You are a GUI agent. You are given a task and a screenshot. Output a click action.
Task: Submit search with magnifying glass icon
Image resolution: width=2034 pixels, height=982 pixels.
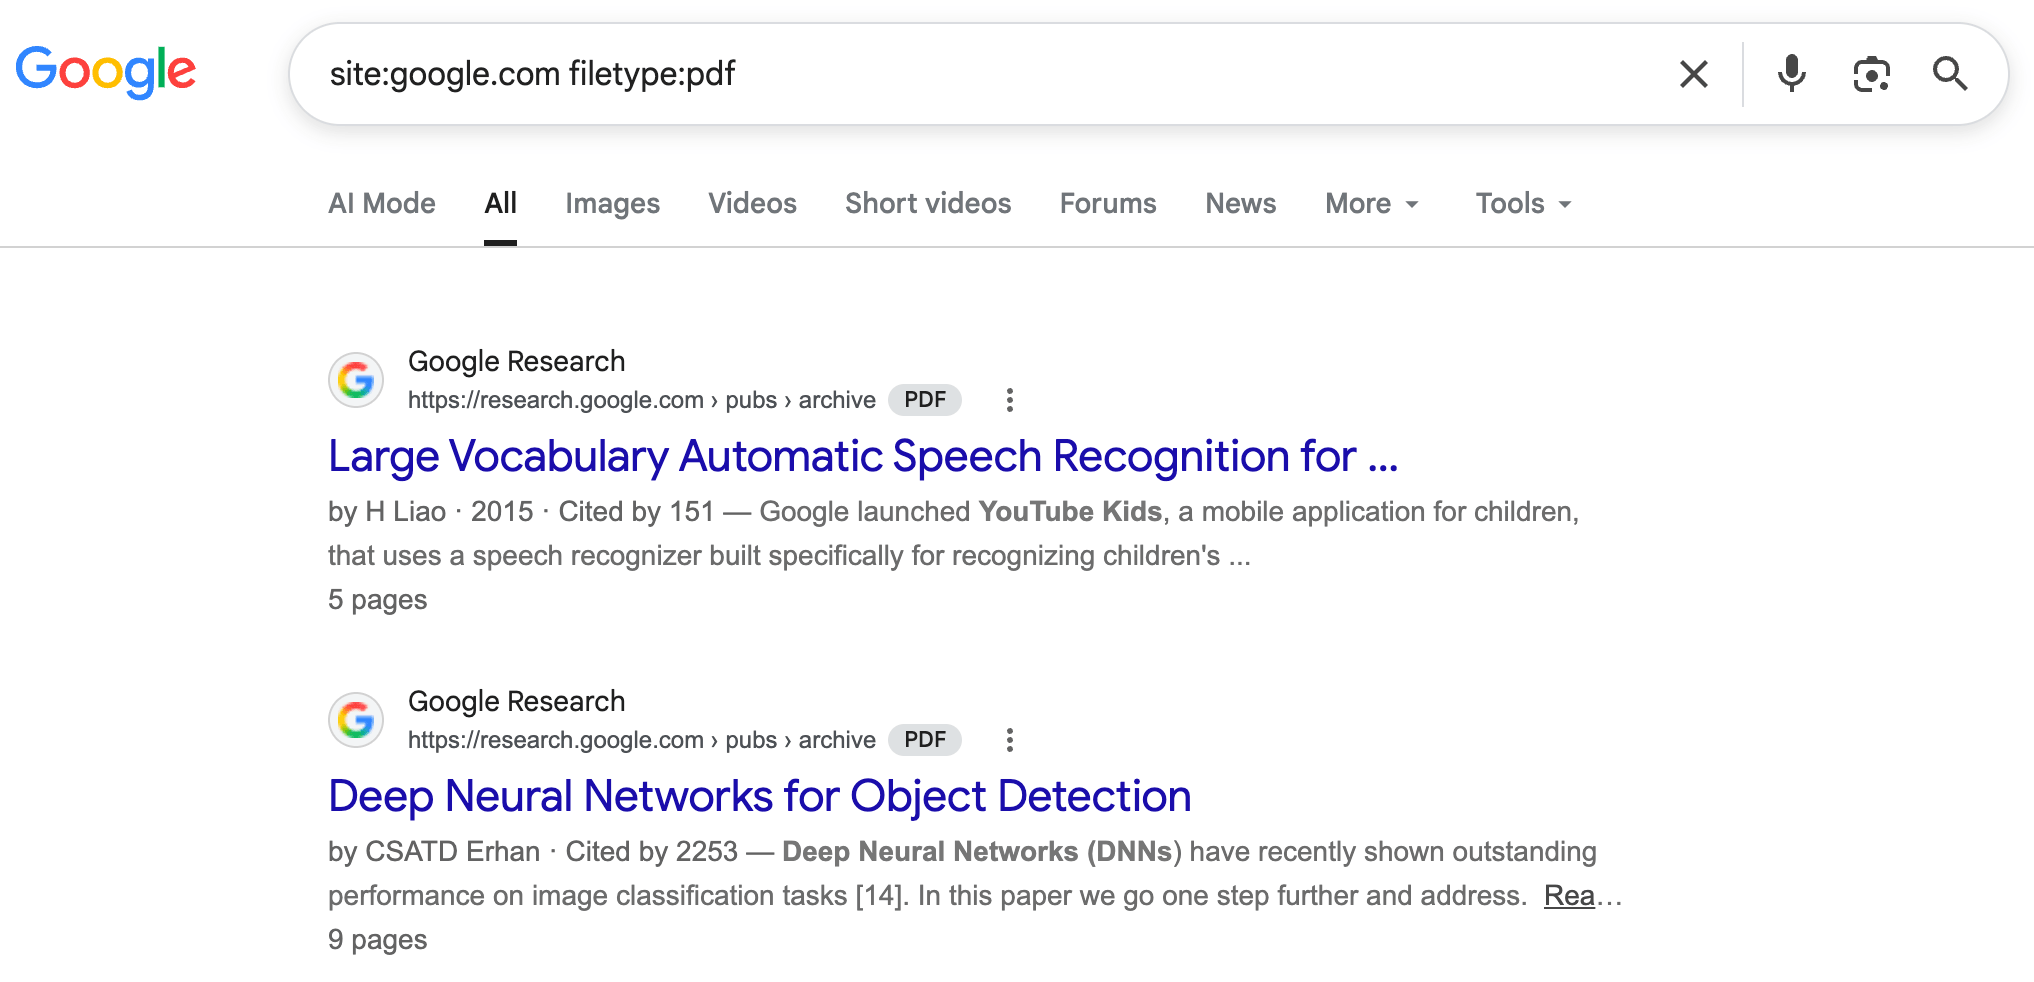click(x=1949, y=74)
